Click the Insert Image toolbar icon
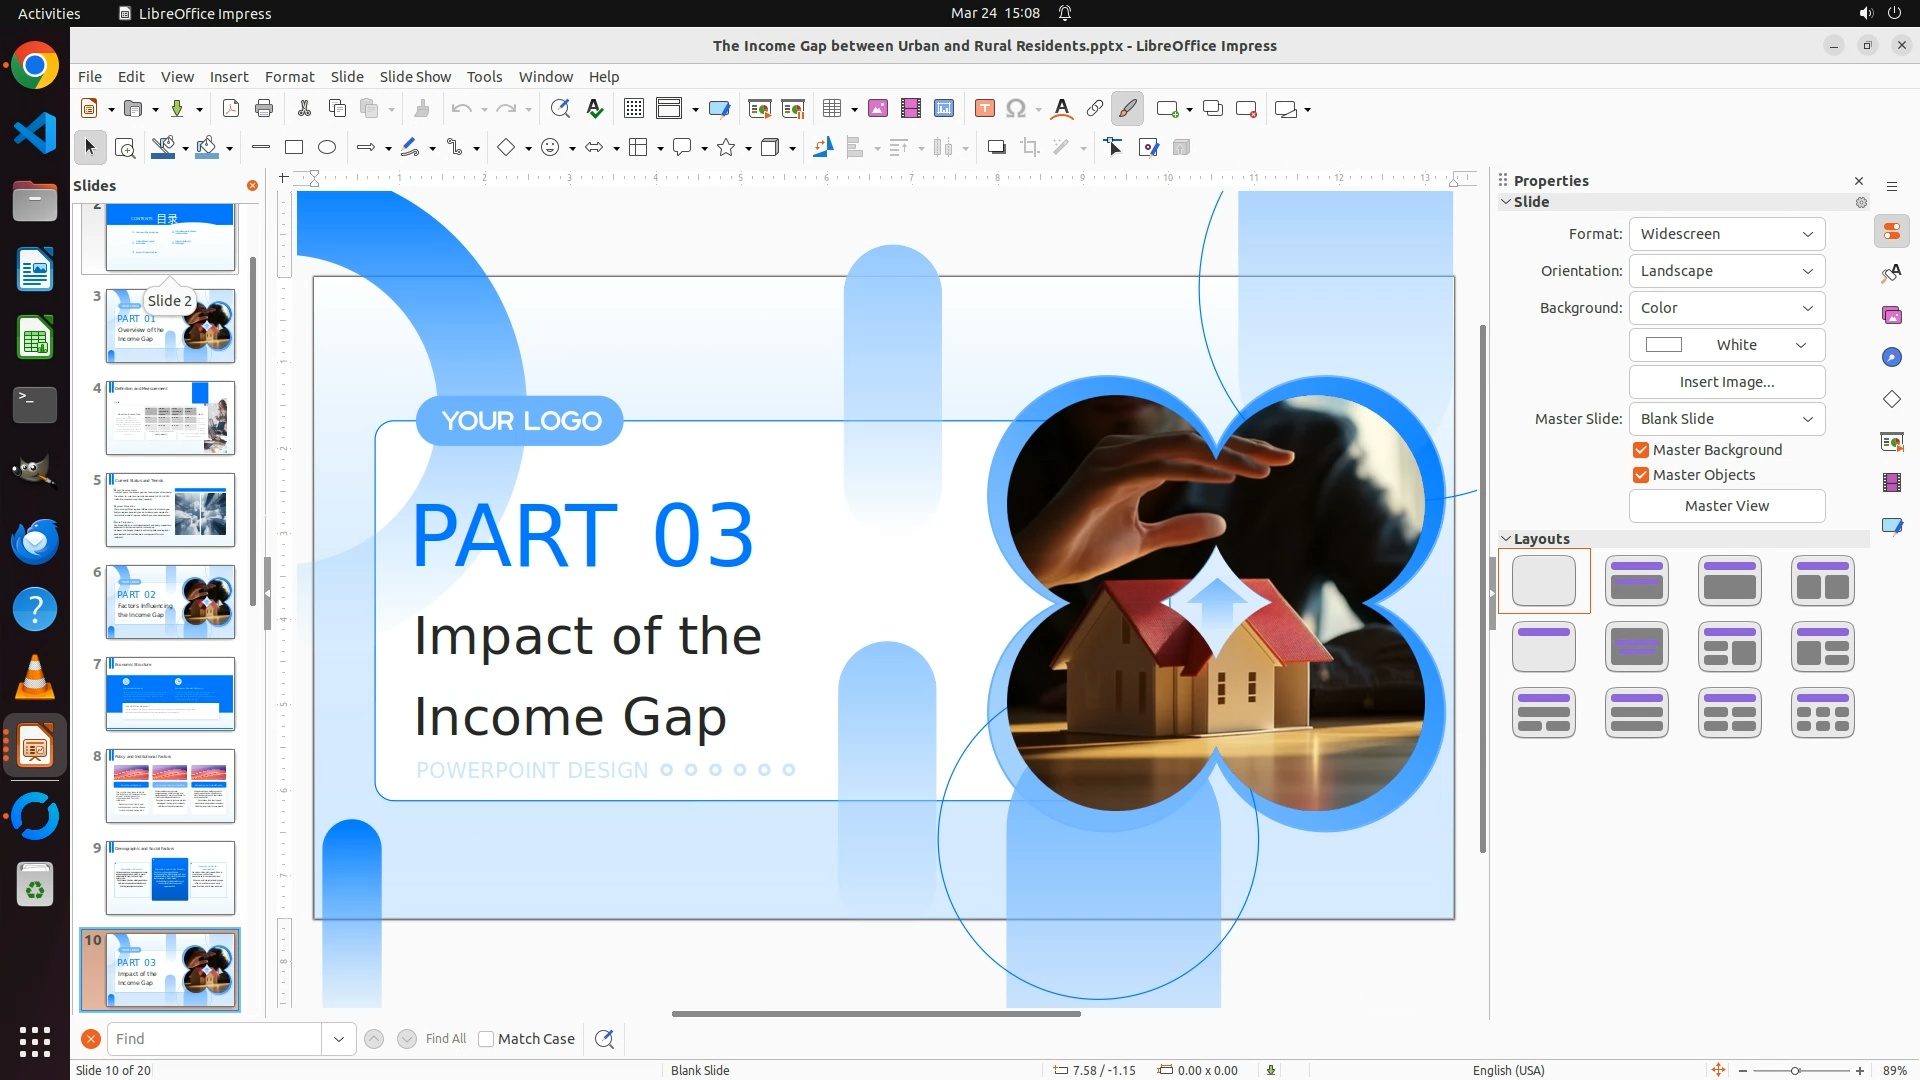This screenshot has height=1080, width=1920. tap(878, 109)
